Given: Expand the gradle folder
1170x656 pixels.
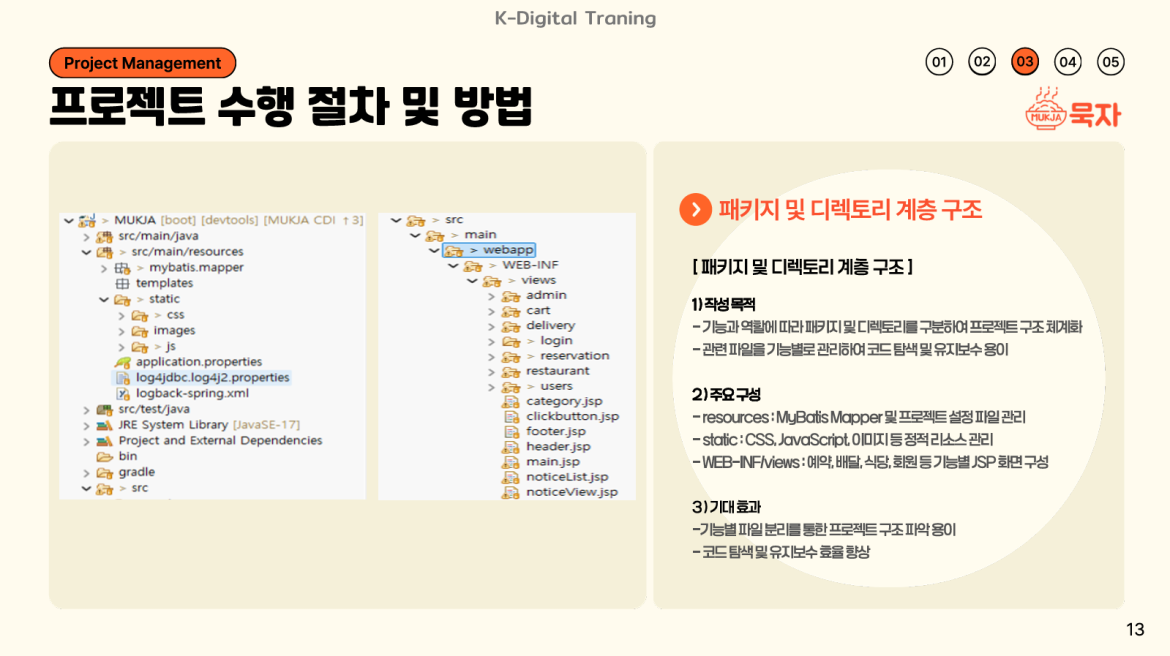Looking at the screenshot, I should pos(87,472).
